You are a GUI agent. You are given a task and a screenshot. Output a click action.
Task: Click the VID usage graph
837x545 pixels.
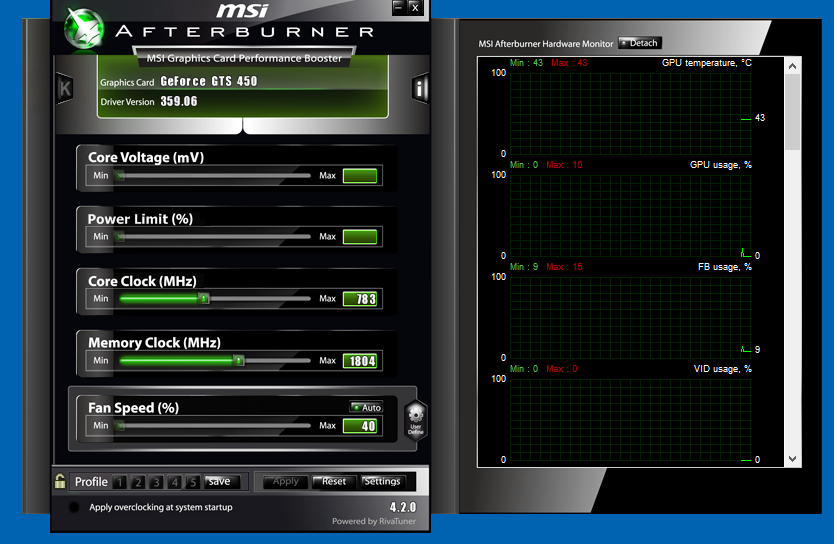(630, 420)
